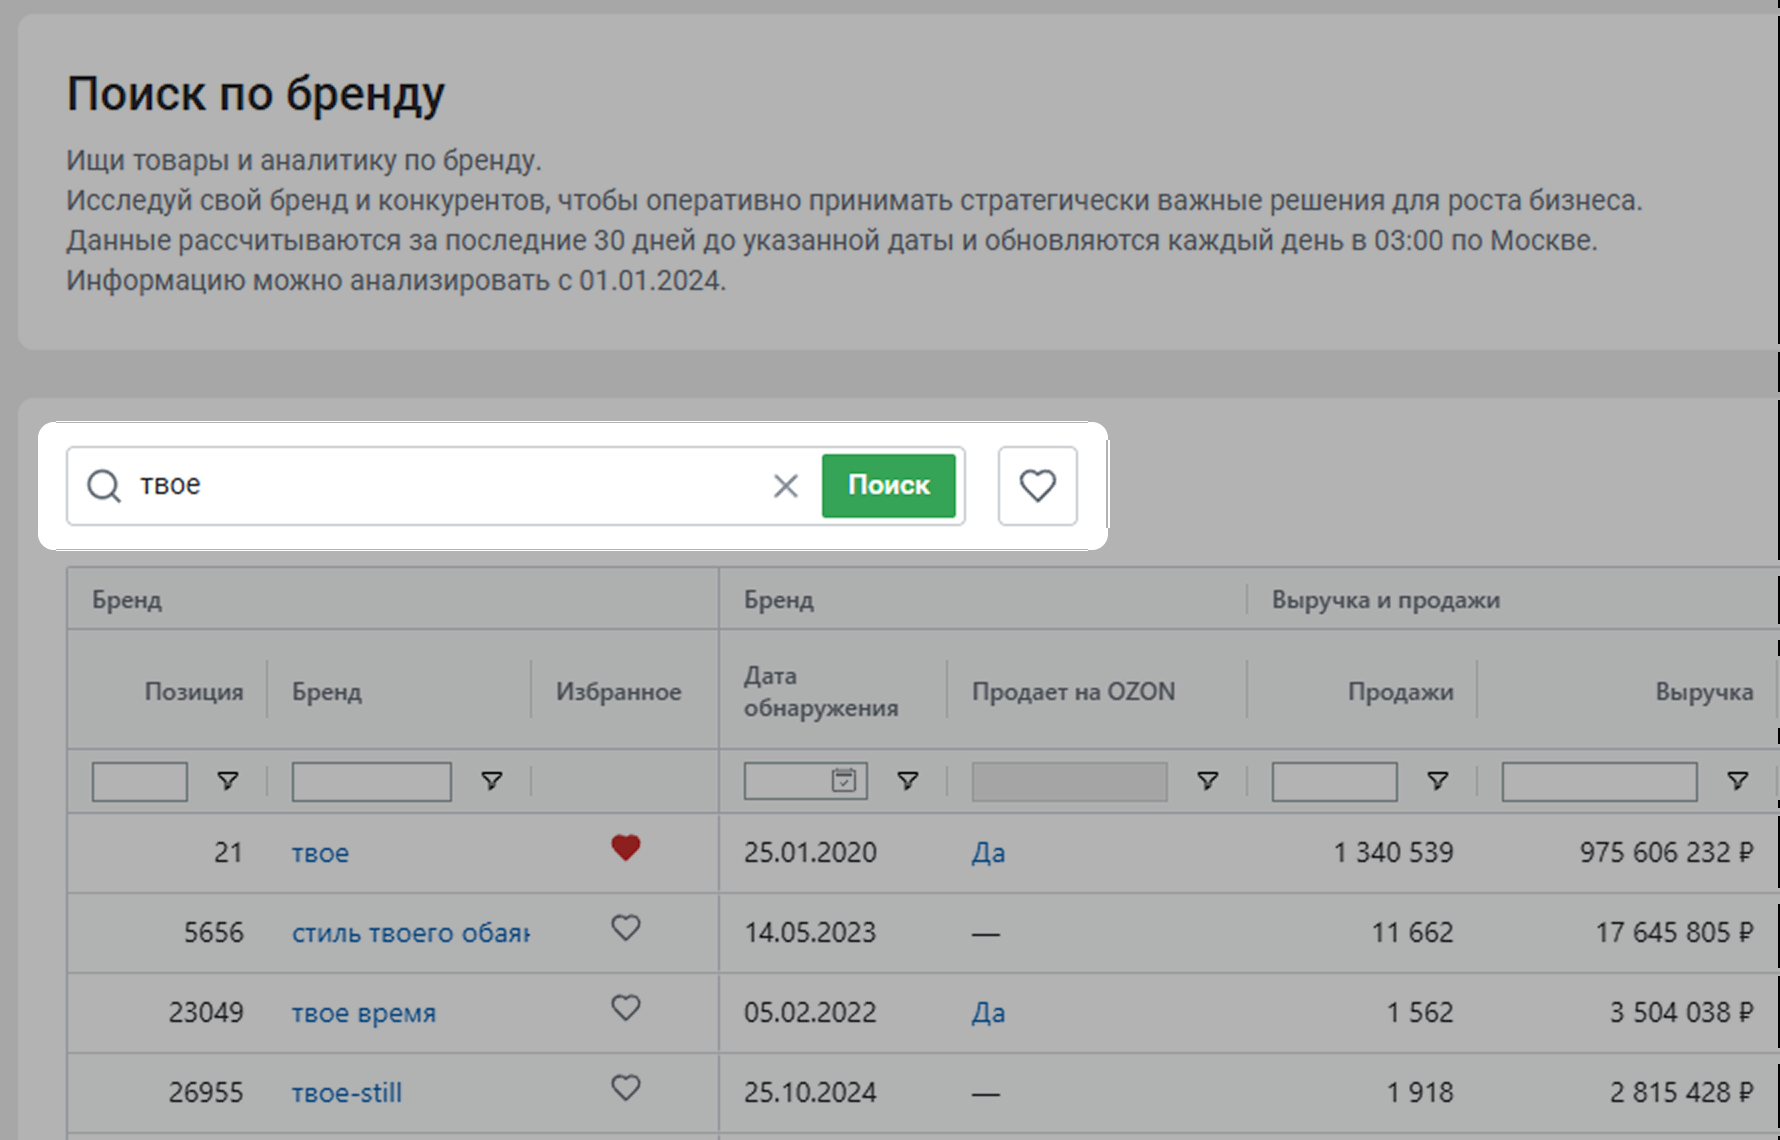Open the filter icon for Дата обнаружения
This screenshot has width=1780, height=1140.
click(908, 781)
